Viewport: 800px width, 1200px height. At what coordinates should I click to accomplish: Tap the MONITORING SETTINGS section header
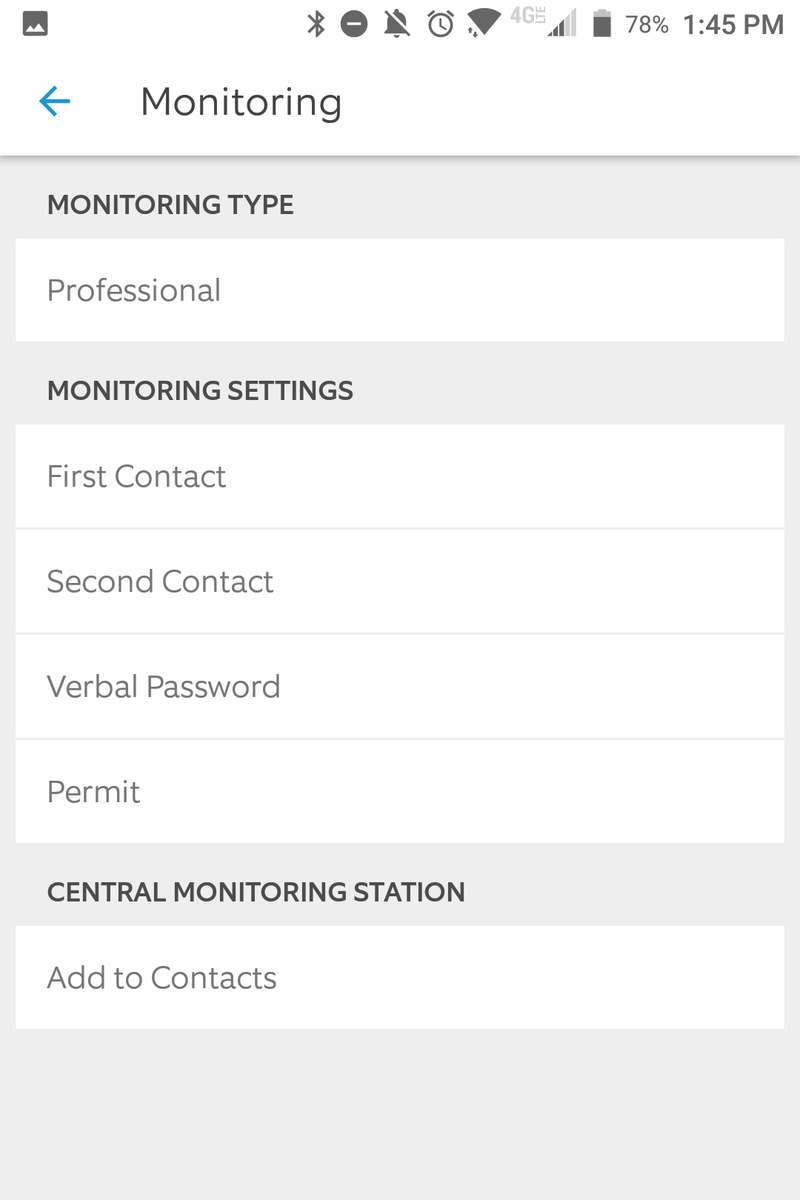[200, 390]
